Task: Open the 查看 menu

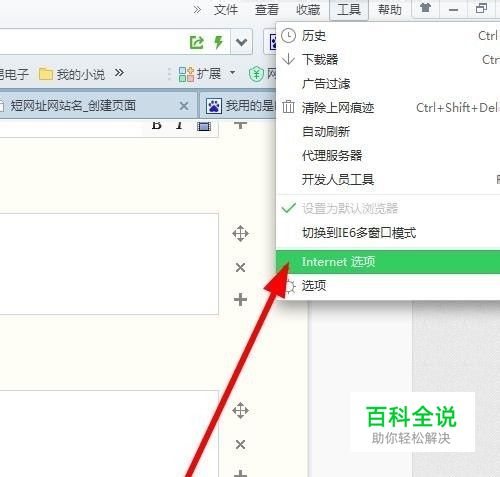Action: (x=267, y=10)
